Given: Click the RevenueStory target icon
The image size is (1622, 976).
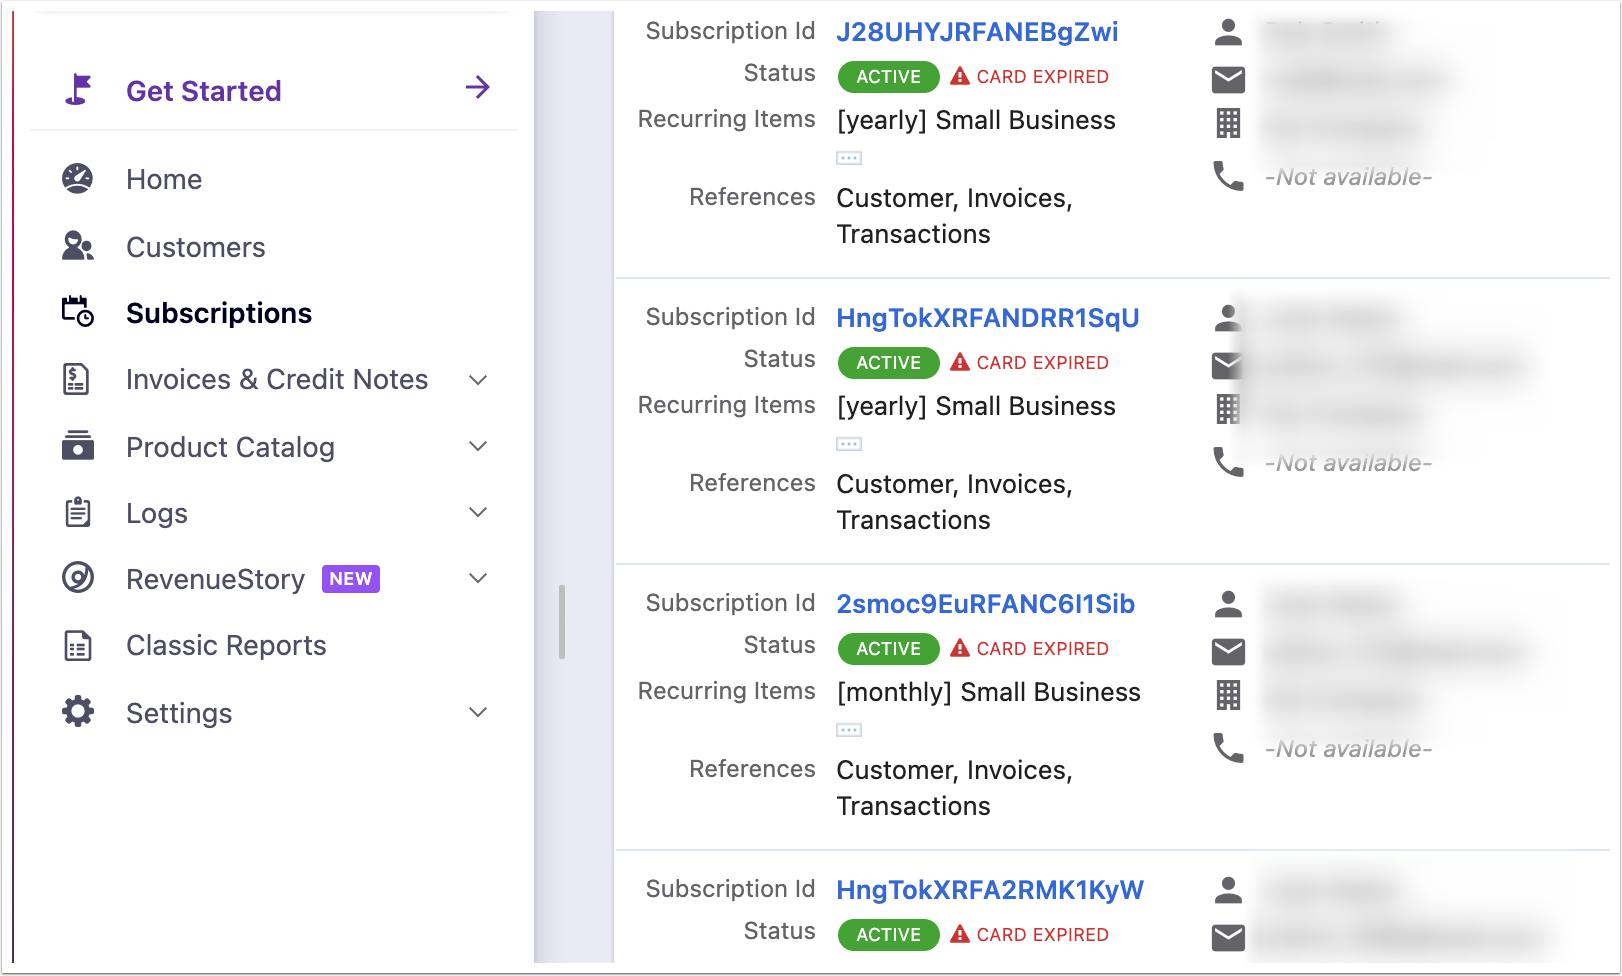Looking at the screenshot, I should coord(78,578).
